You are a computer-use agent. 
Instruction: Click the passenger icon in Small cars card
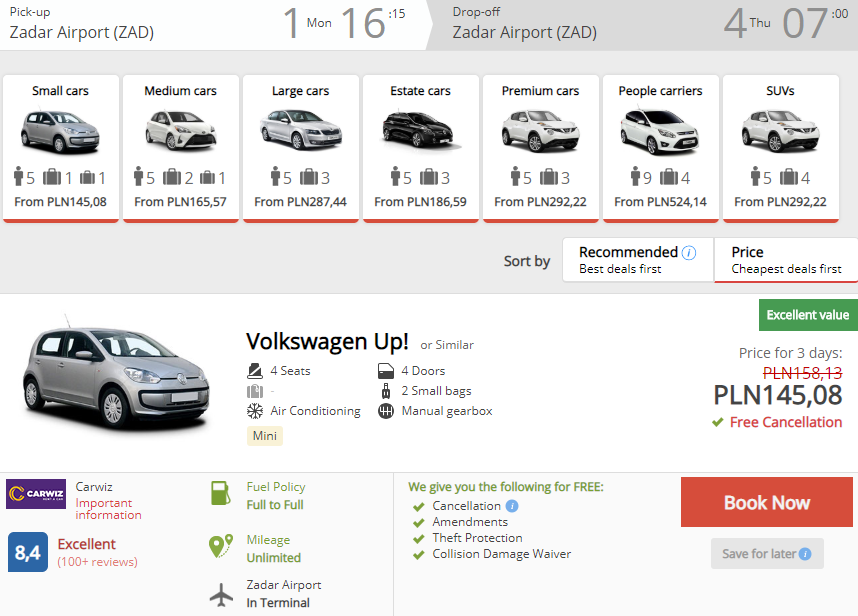(x=19, y=176)
